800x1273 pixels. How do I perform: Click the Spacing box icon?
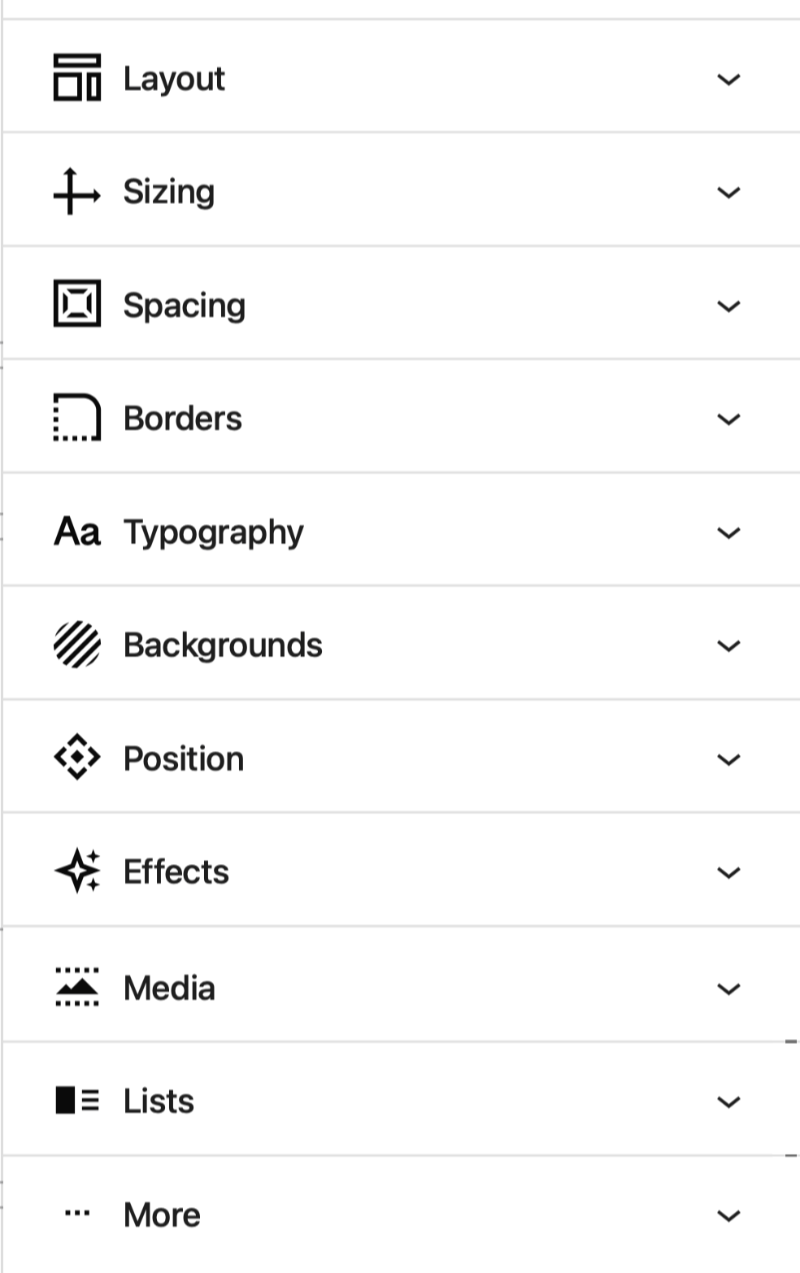(77, 304)
